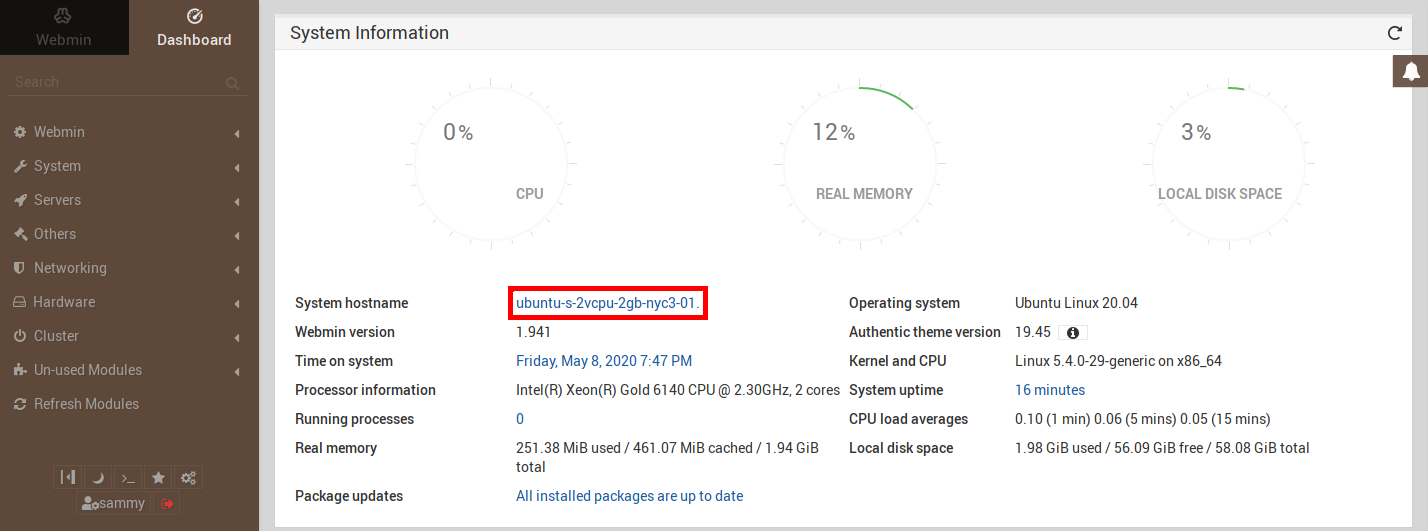Select the Dashboard tab
Viewport: 1428px width, 531px height.
click(194, 28)
